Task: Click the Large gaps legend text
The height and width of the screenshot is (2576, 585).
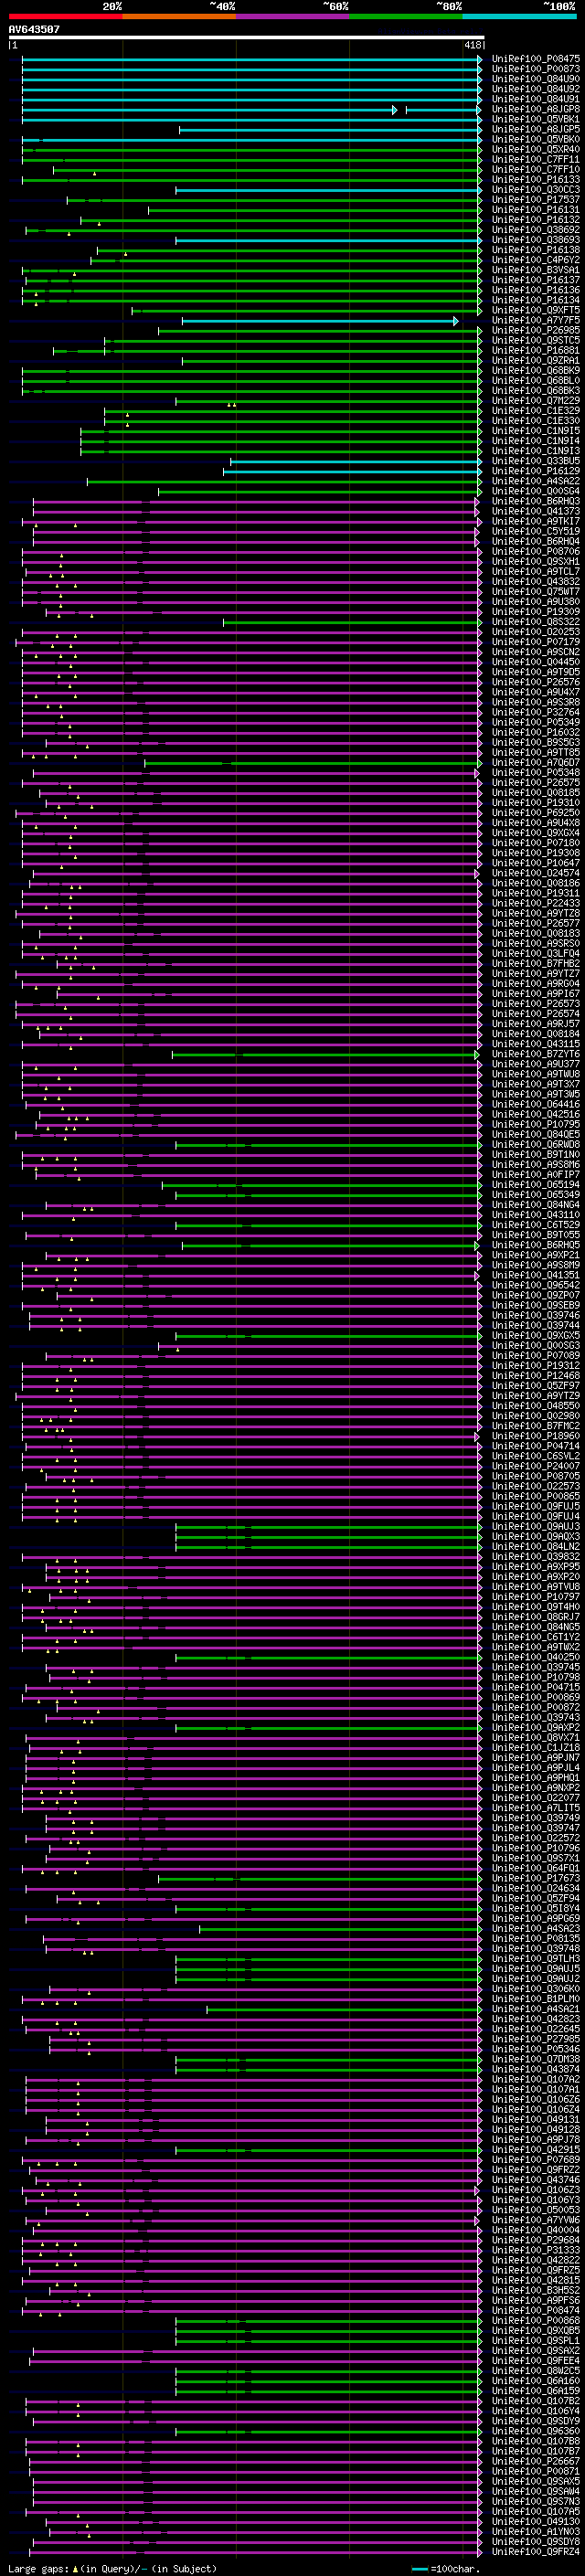Action: [x=112, y=2569]
